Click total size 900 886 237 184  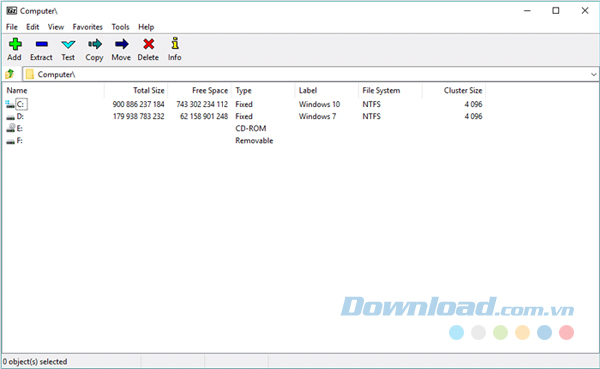[139, 104]
